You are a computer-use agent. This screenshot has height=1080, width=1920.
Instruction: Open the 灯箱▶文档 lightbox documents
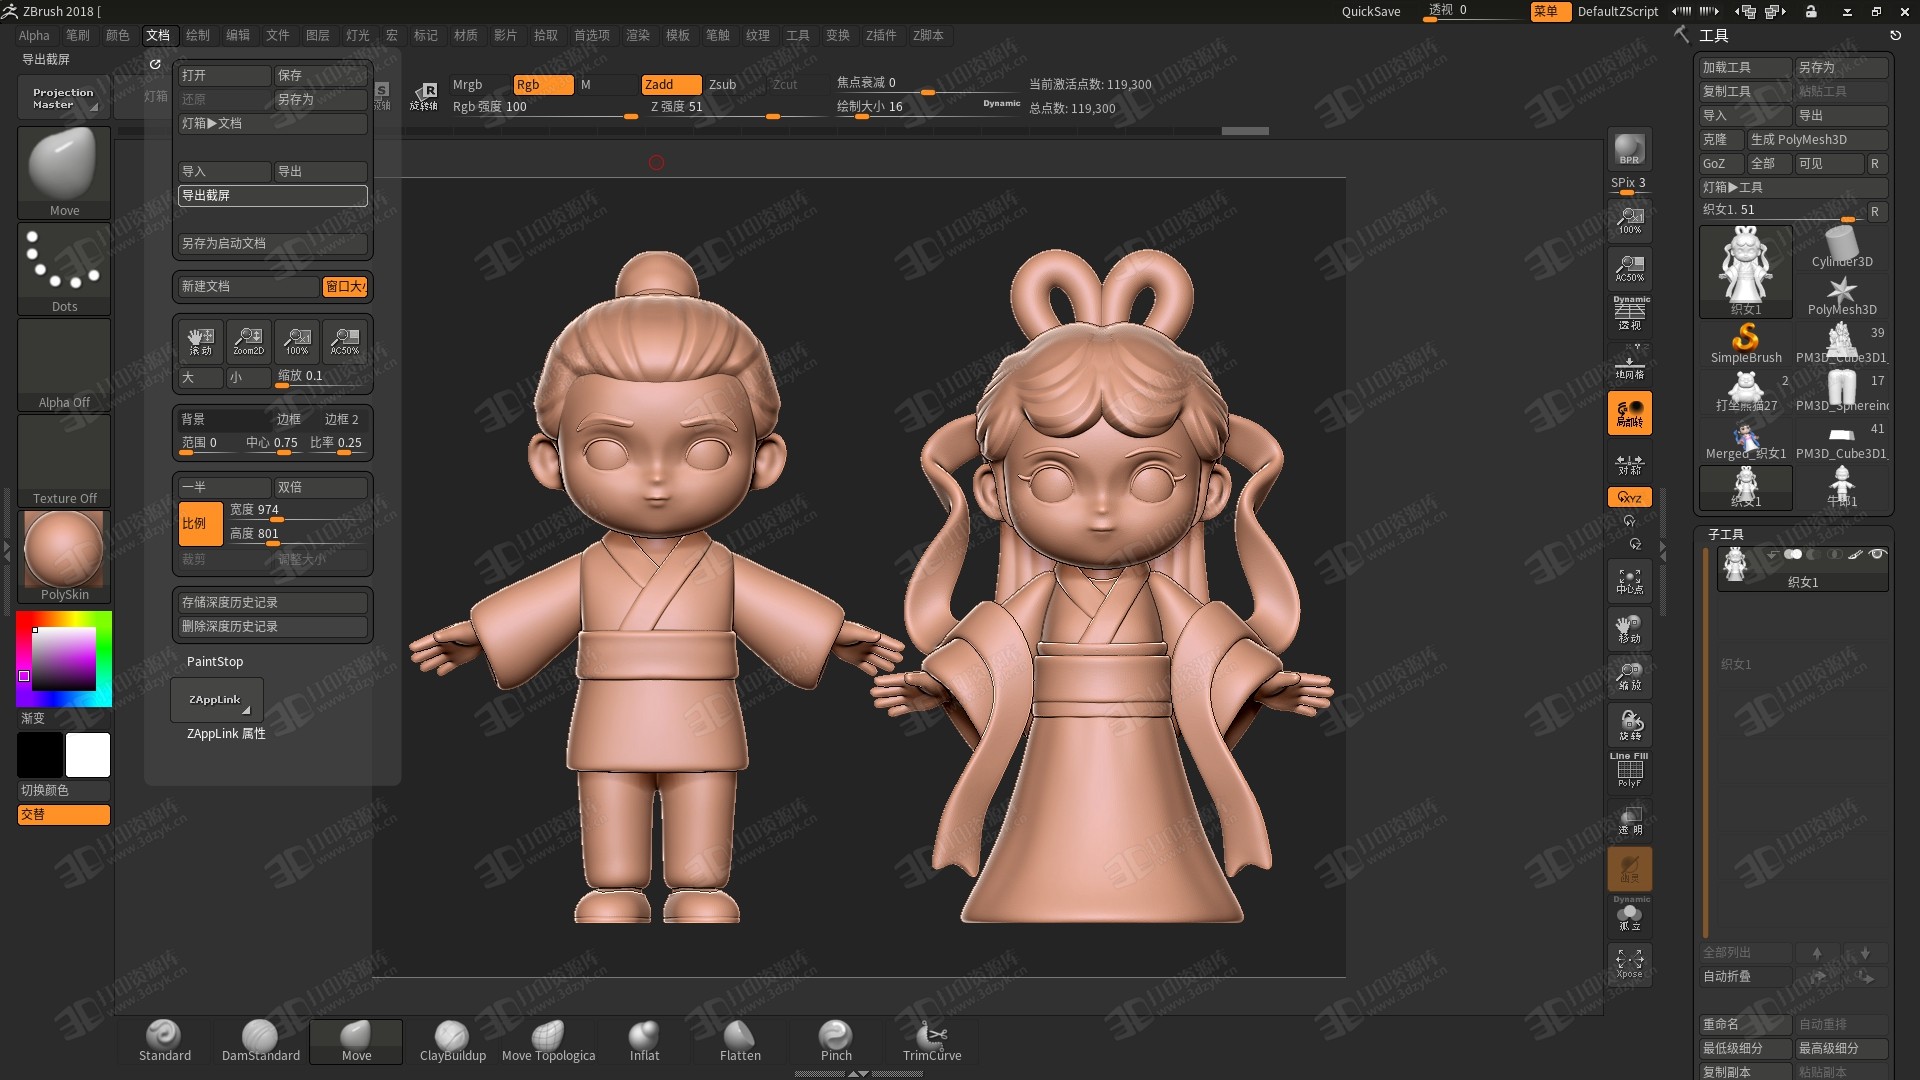[x=272, y=123]
